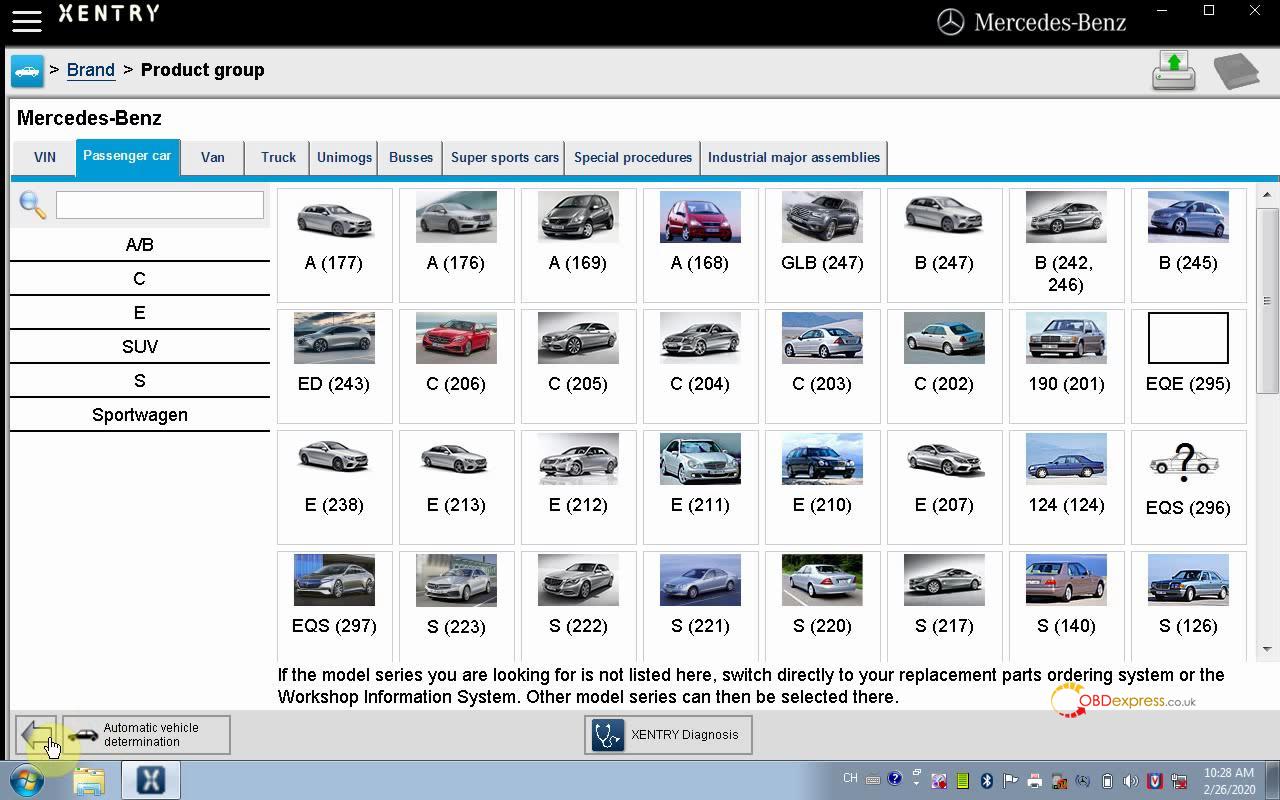Launch XENTRY Diagnosis button
Image resolution: width=1280 pixels, height=800 pixels.
[668, 735]
